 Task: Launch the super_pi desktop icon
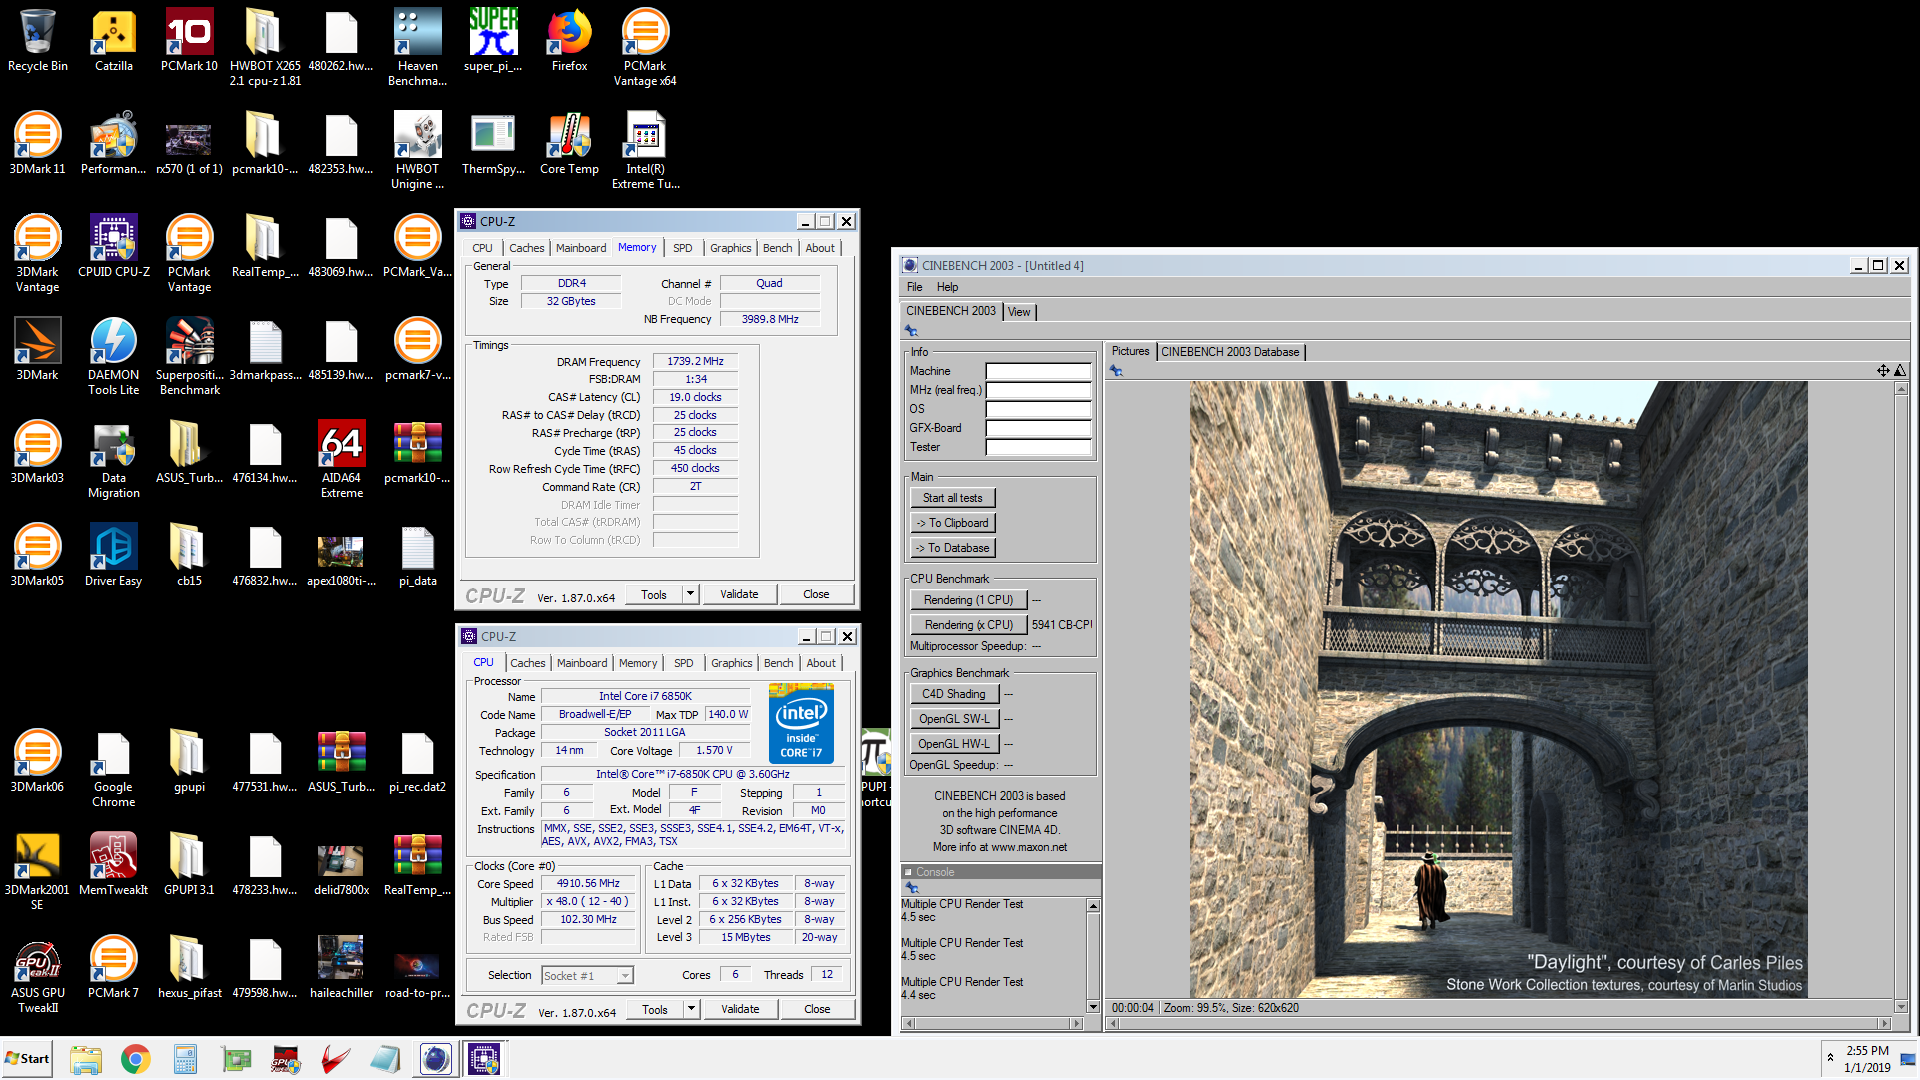[493, 41]
